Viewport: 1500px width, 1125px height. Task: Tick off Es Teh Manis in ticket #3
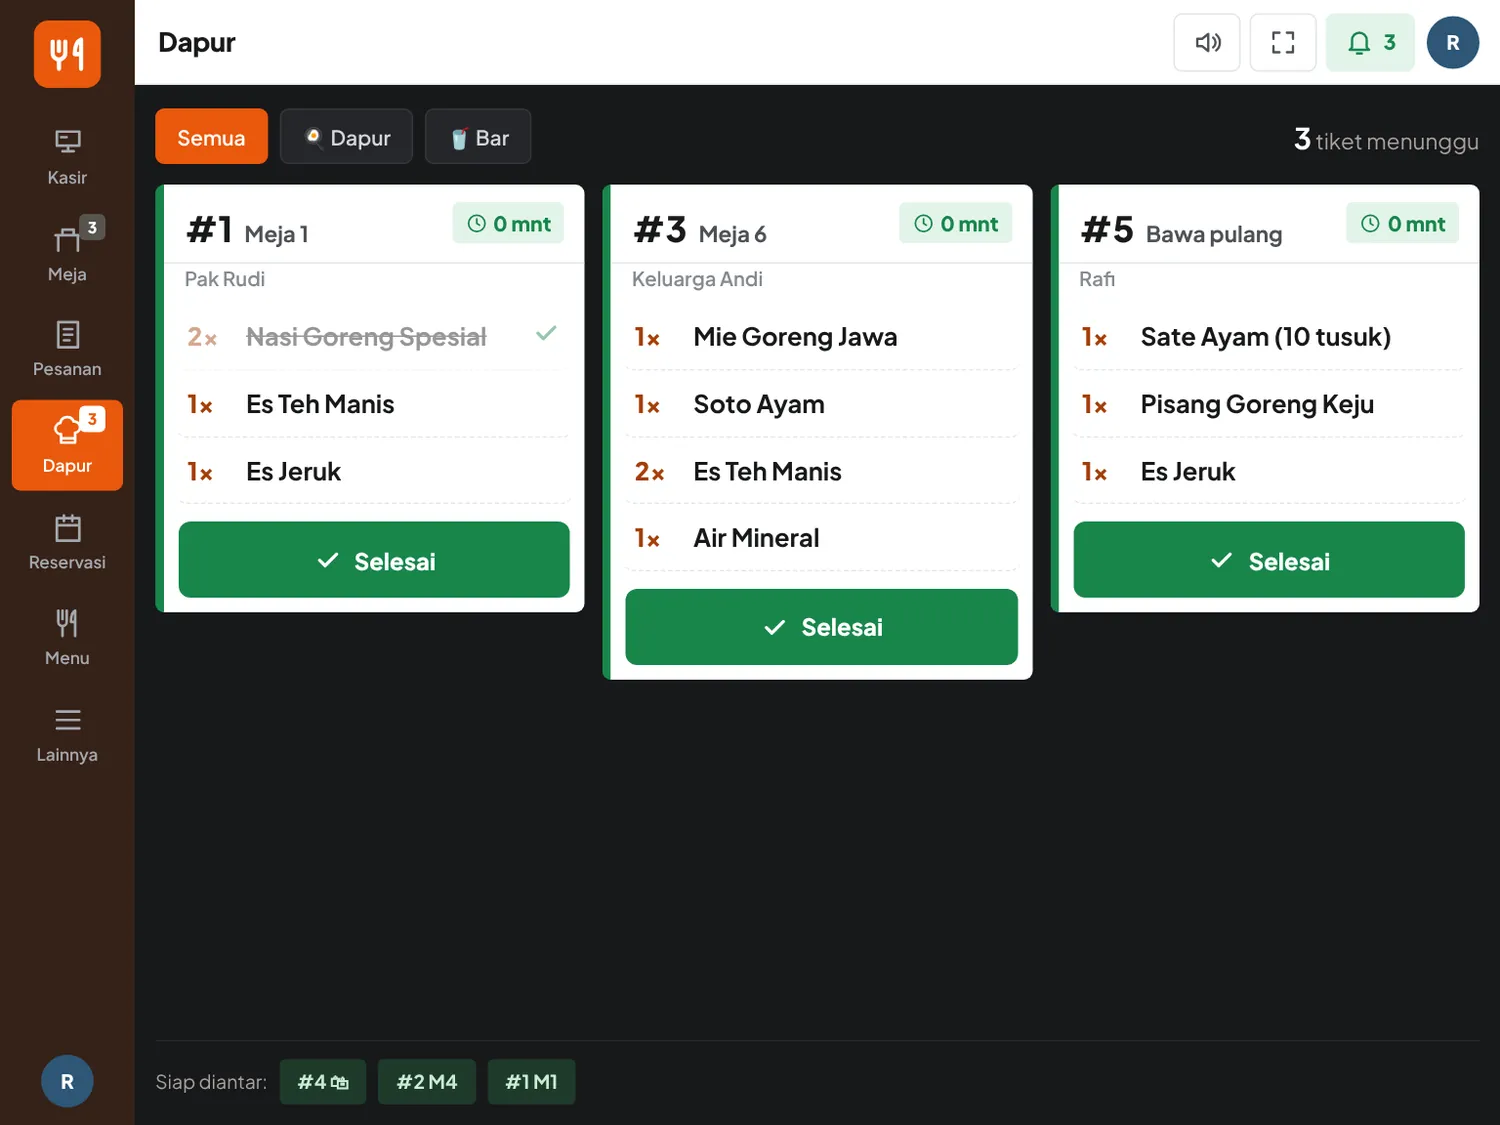pos(821,471)
